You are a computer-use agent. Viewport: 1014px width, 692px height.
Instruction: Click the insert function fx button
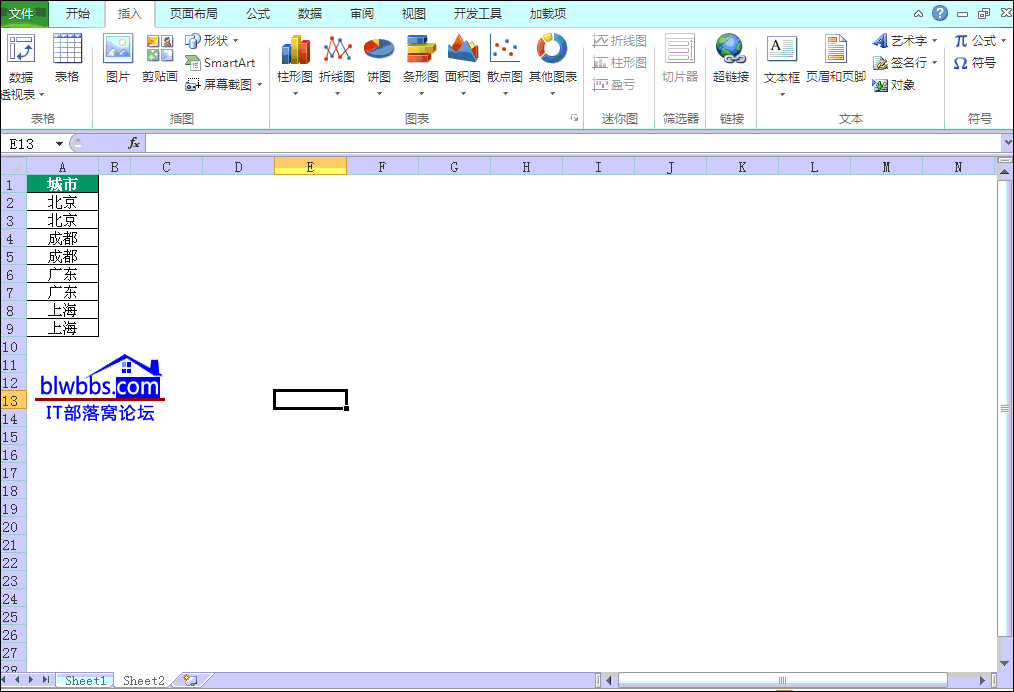click(134, 144)
